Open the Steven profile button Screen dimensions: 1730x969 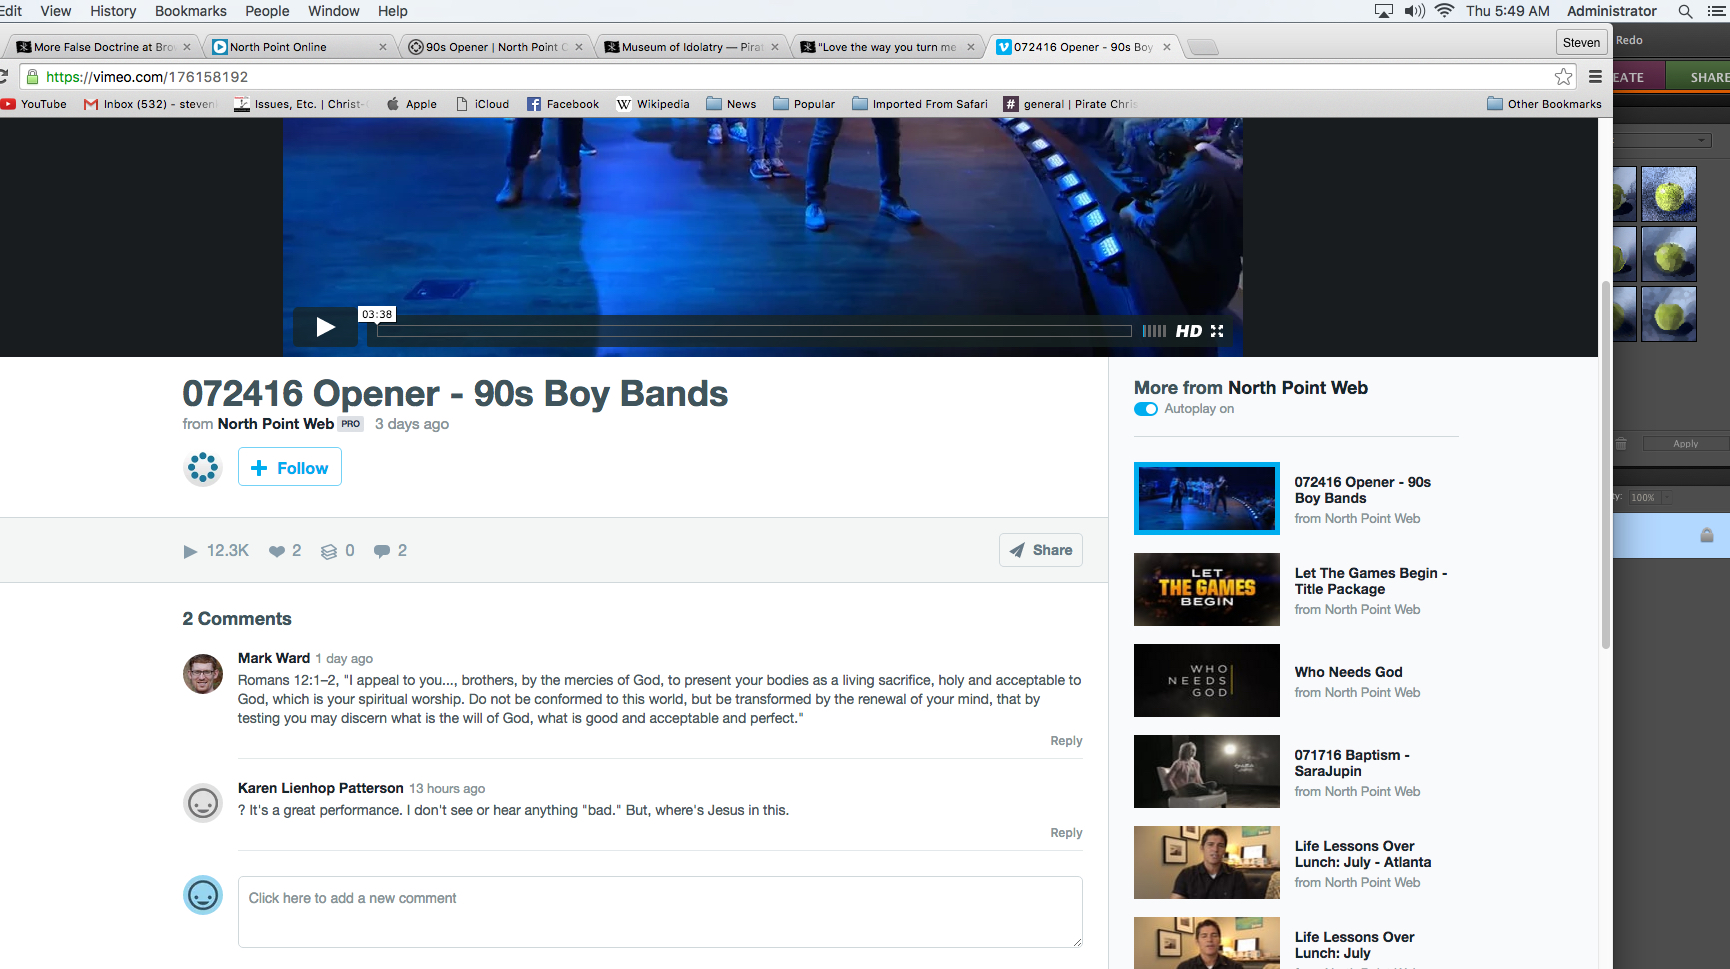coord(1581,42)
